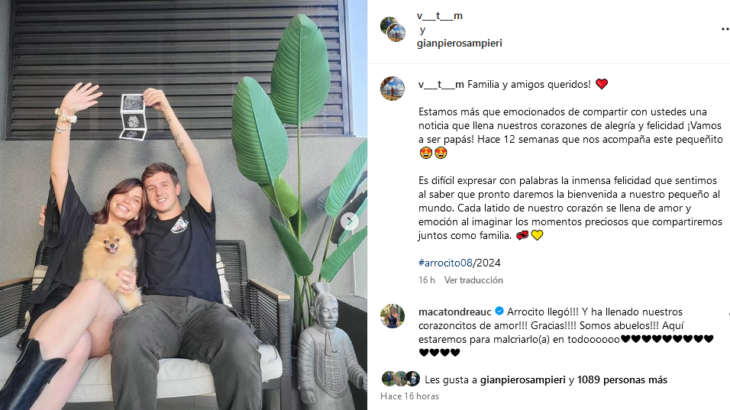Advance to the next photo in carousel
The width and height of the screenshot is (730, 410).
(x=350, y=222)
